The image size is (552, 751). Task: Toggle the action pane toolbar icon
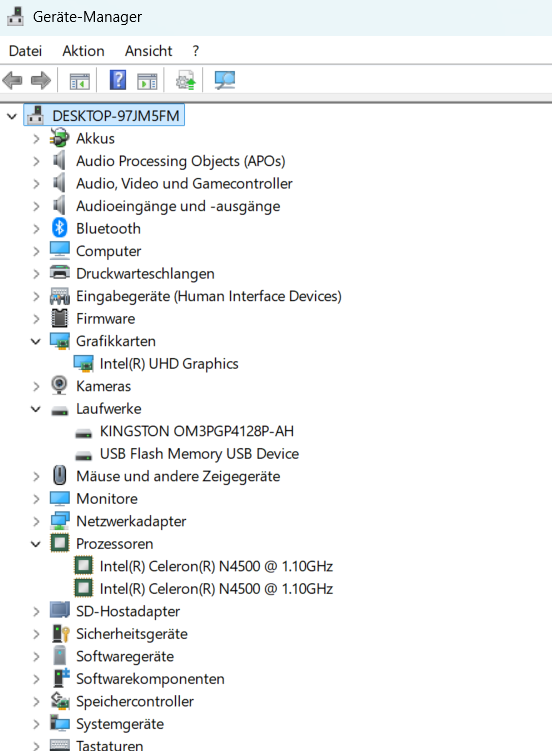[x=147, y=80]
